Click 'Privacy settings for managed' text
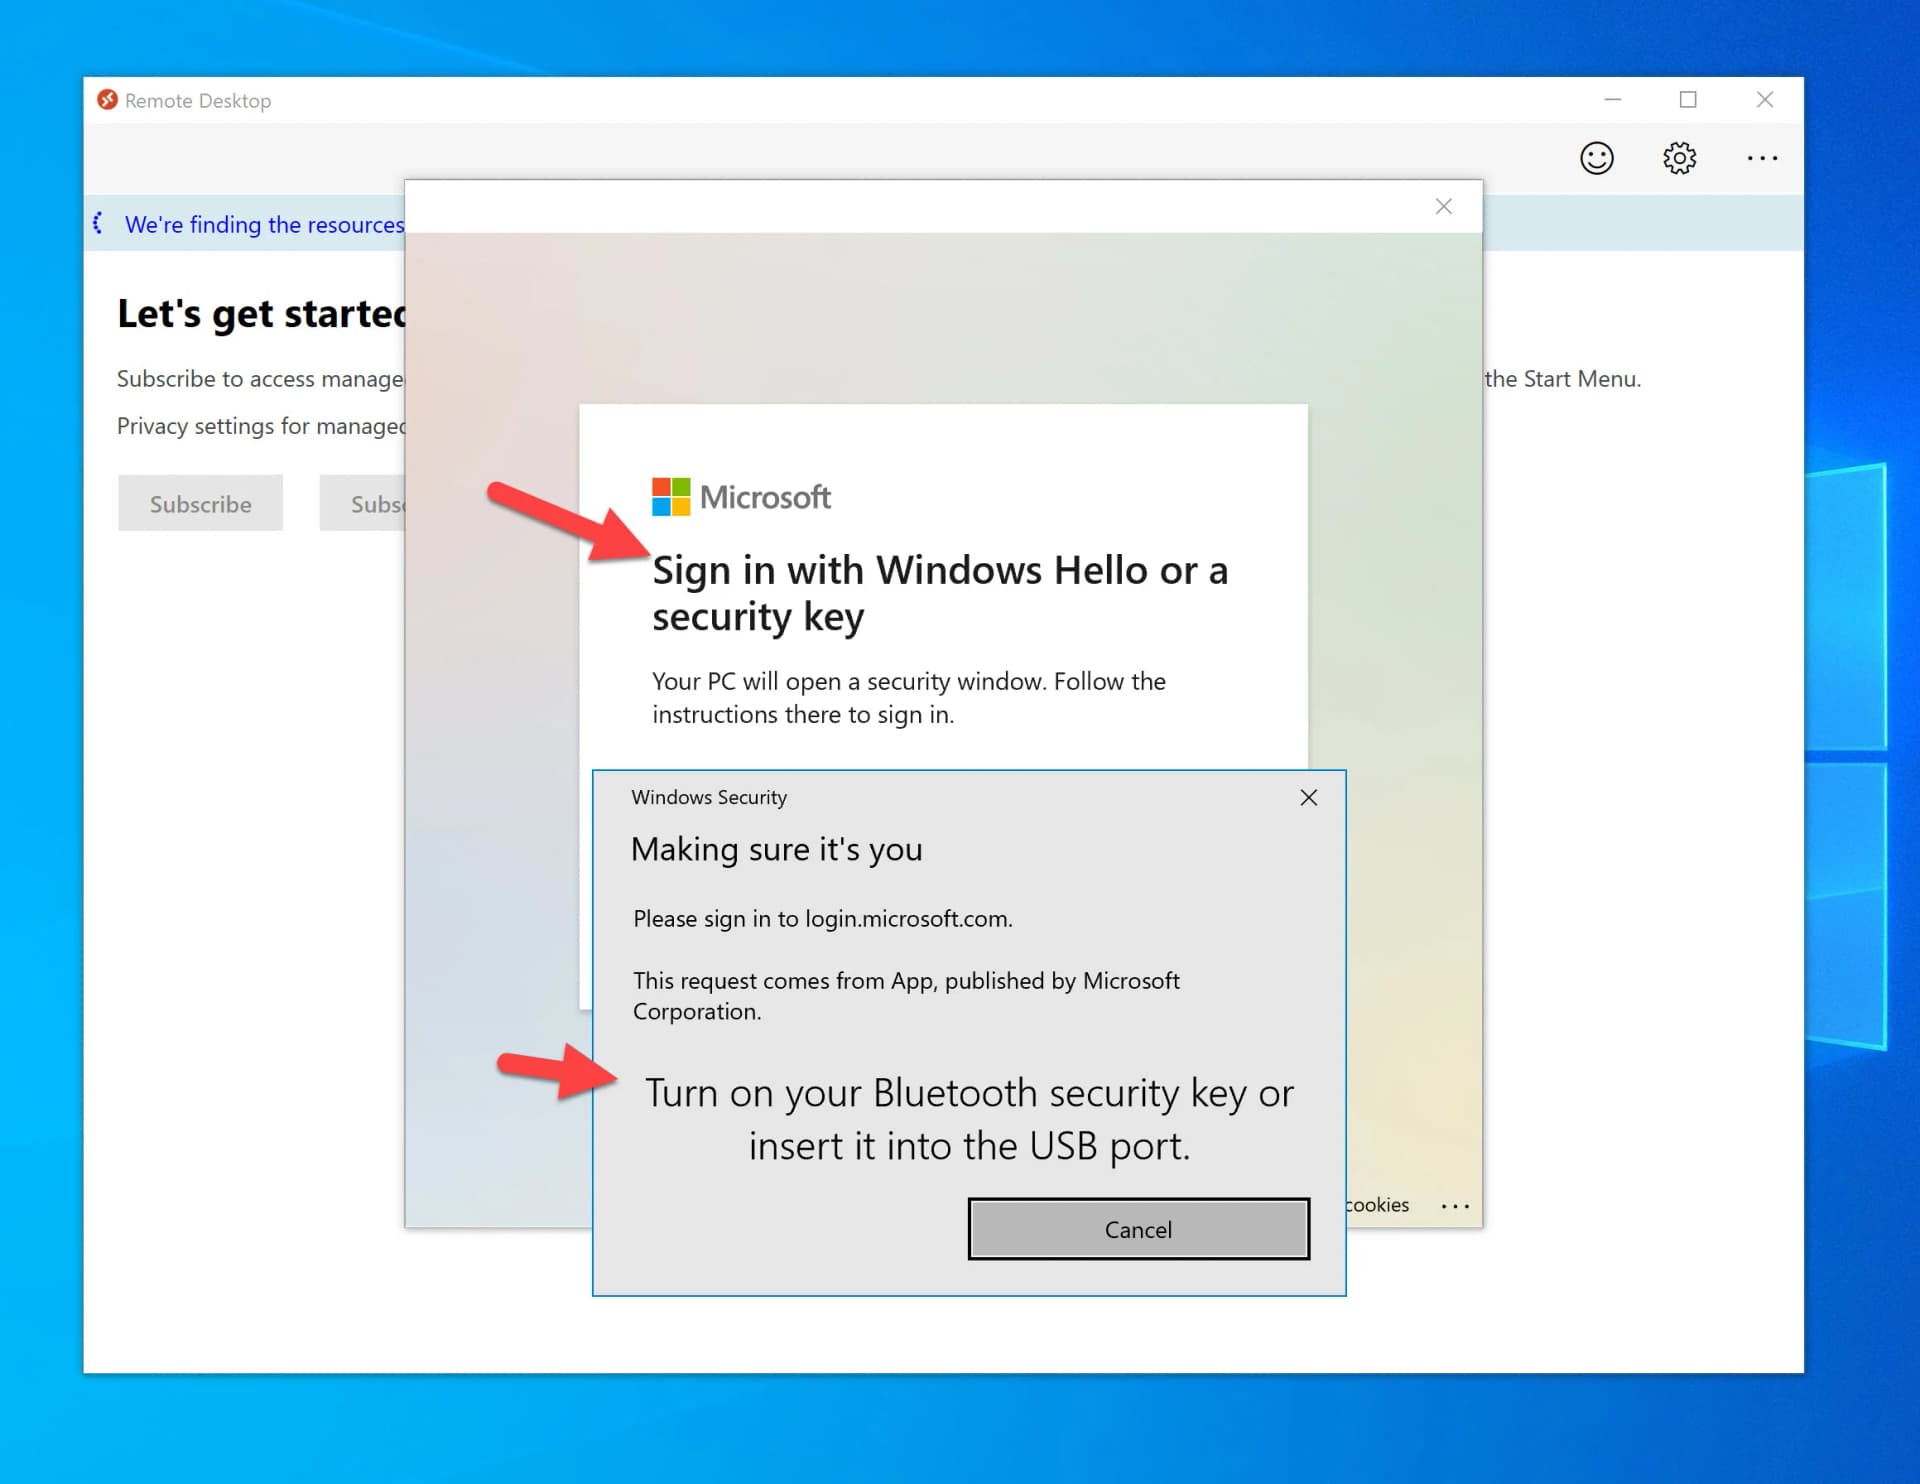The width and height of the screenshot is (1920, 1484). point(262,426)
